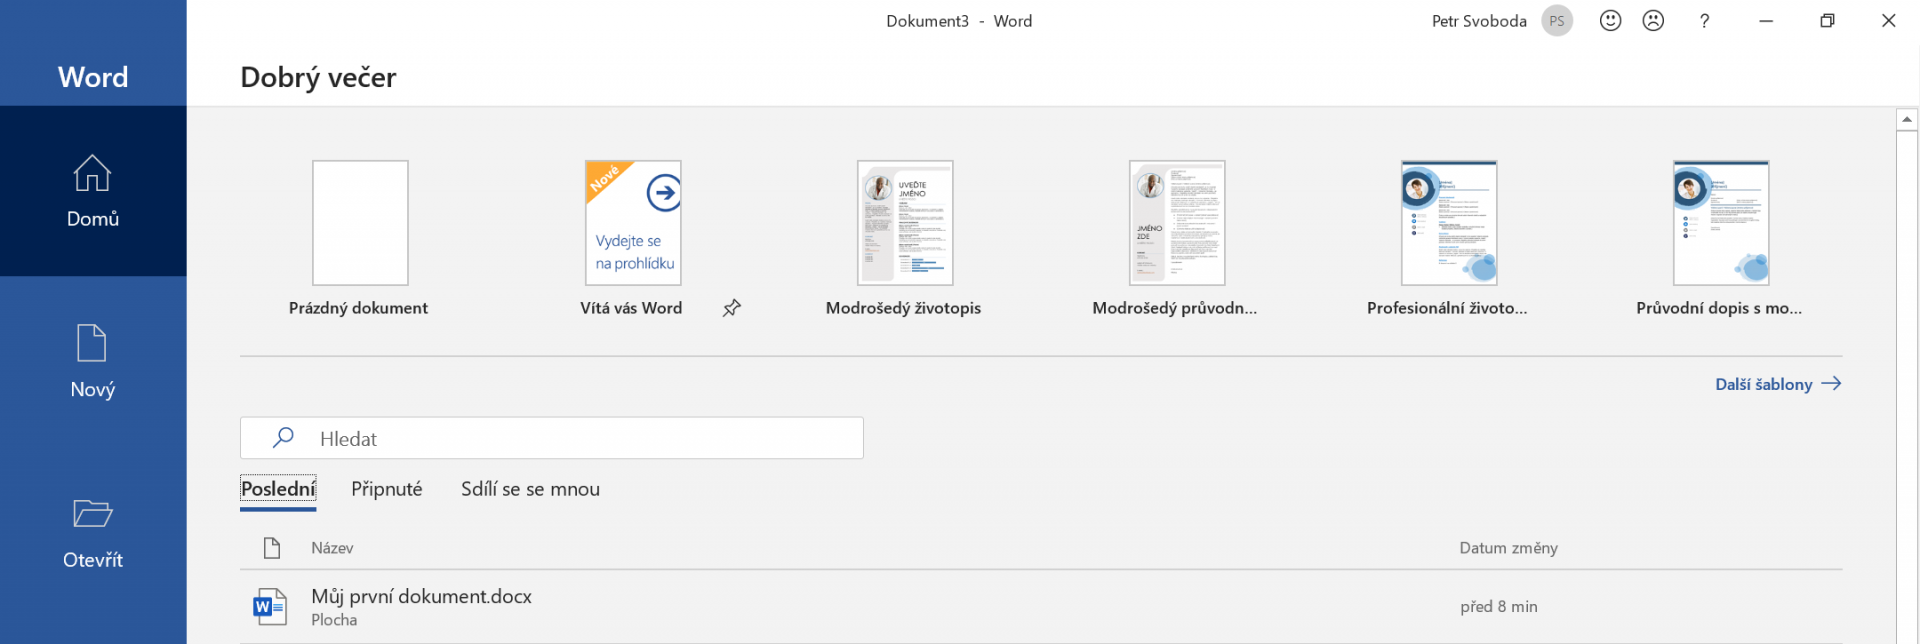Click into the Hledat search field

(x=552, y=438)
